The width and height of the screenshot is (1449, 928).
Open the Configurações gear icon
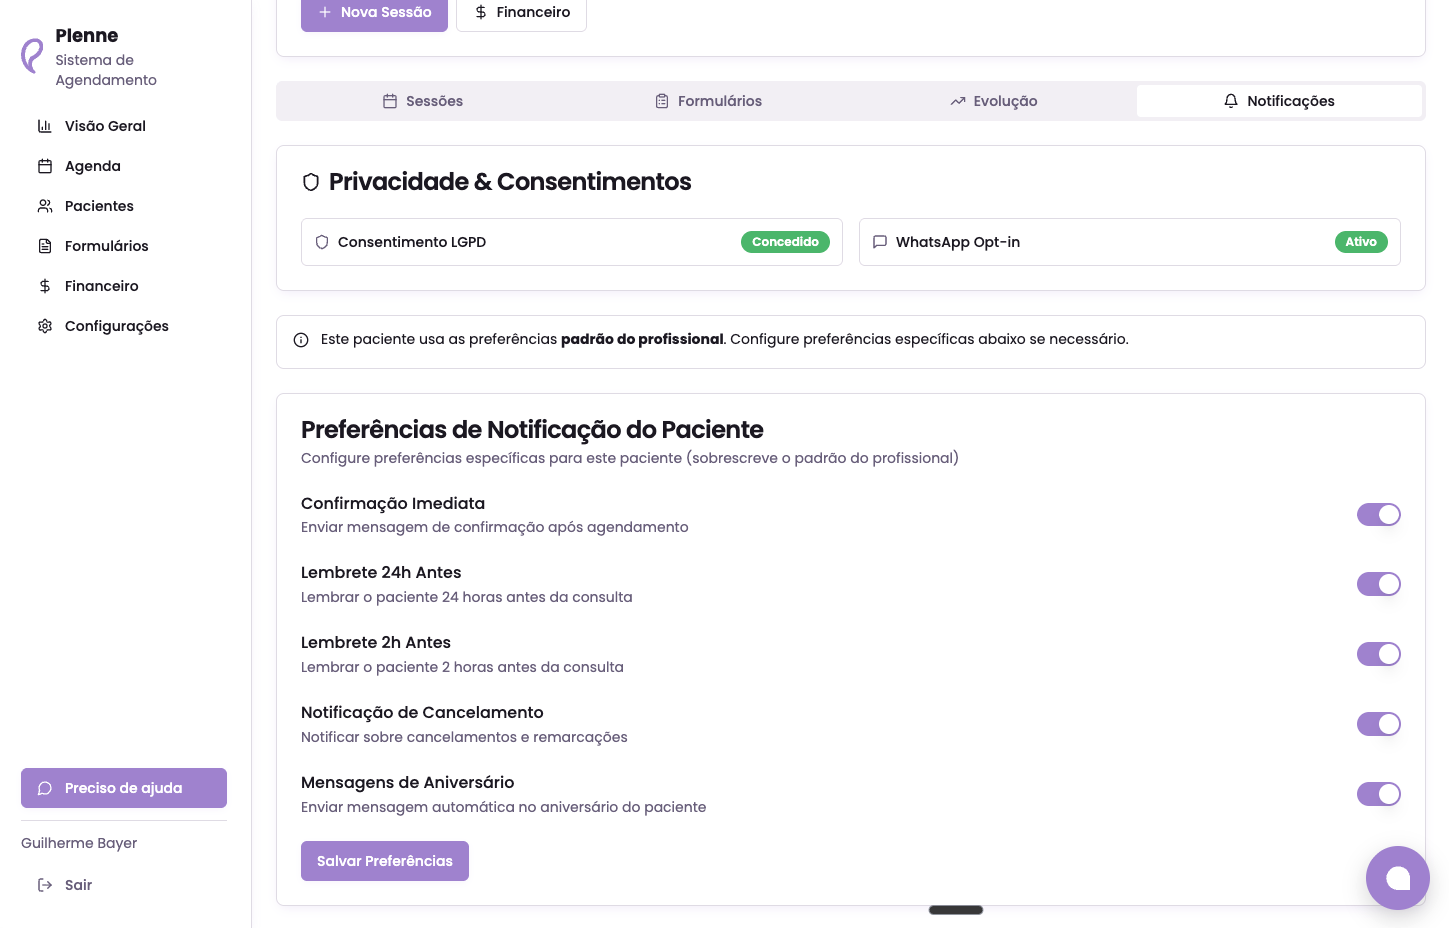tap(44, 326)
